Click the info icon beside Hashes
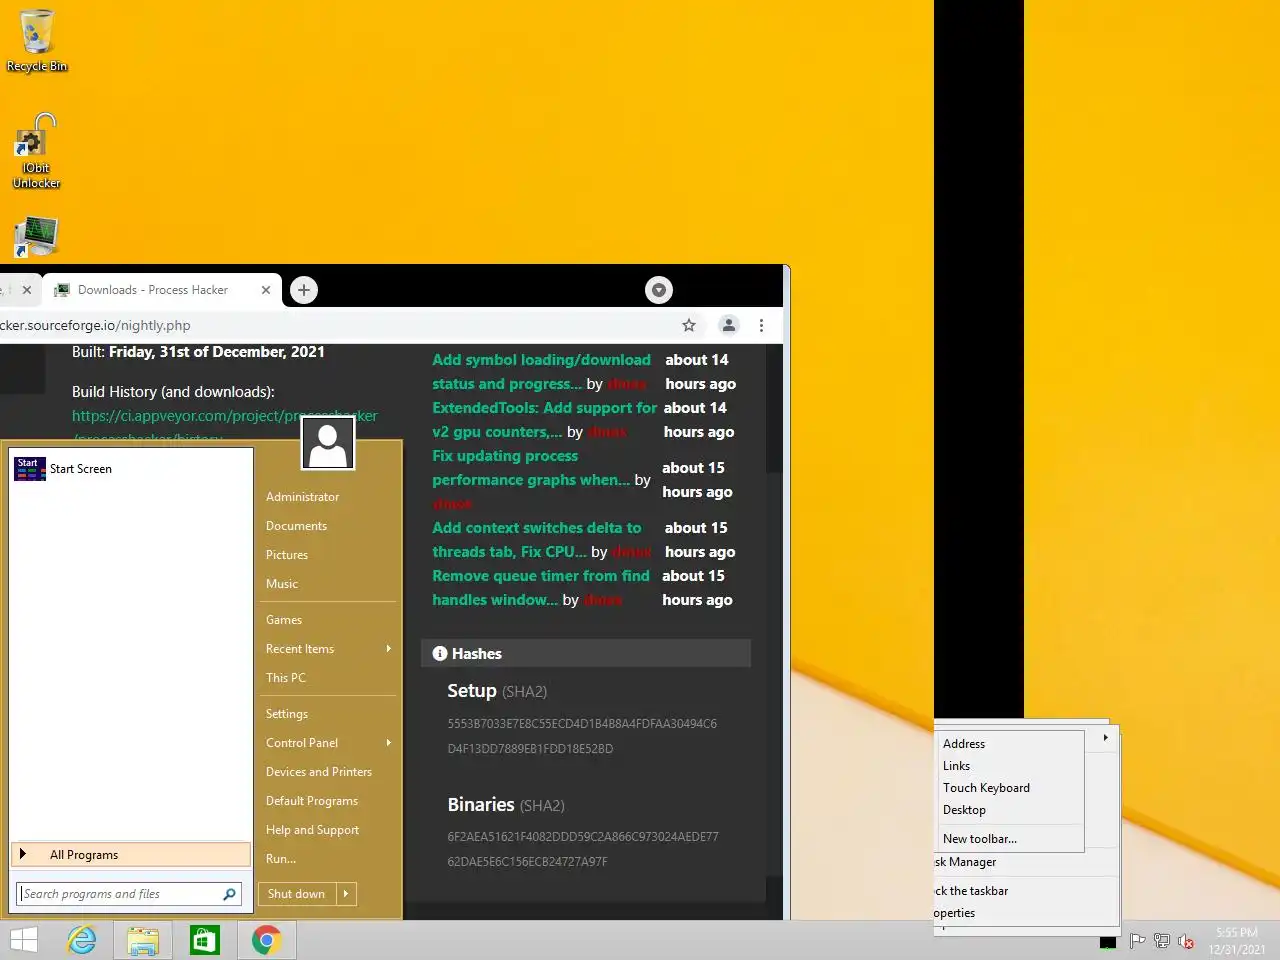The width and height of the screenshot is (1280, 960). 440,653
